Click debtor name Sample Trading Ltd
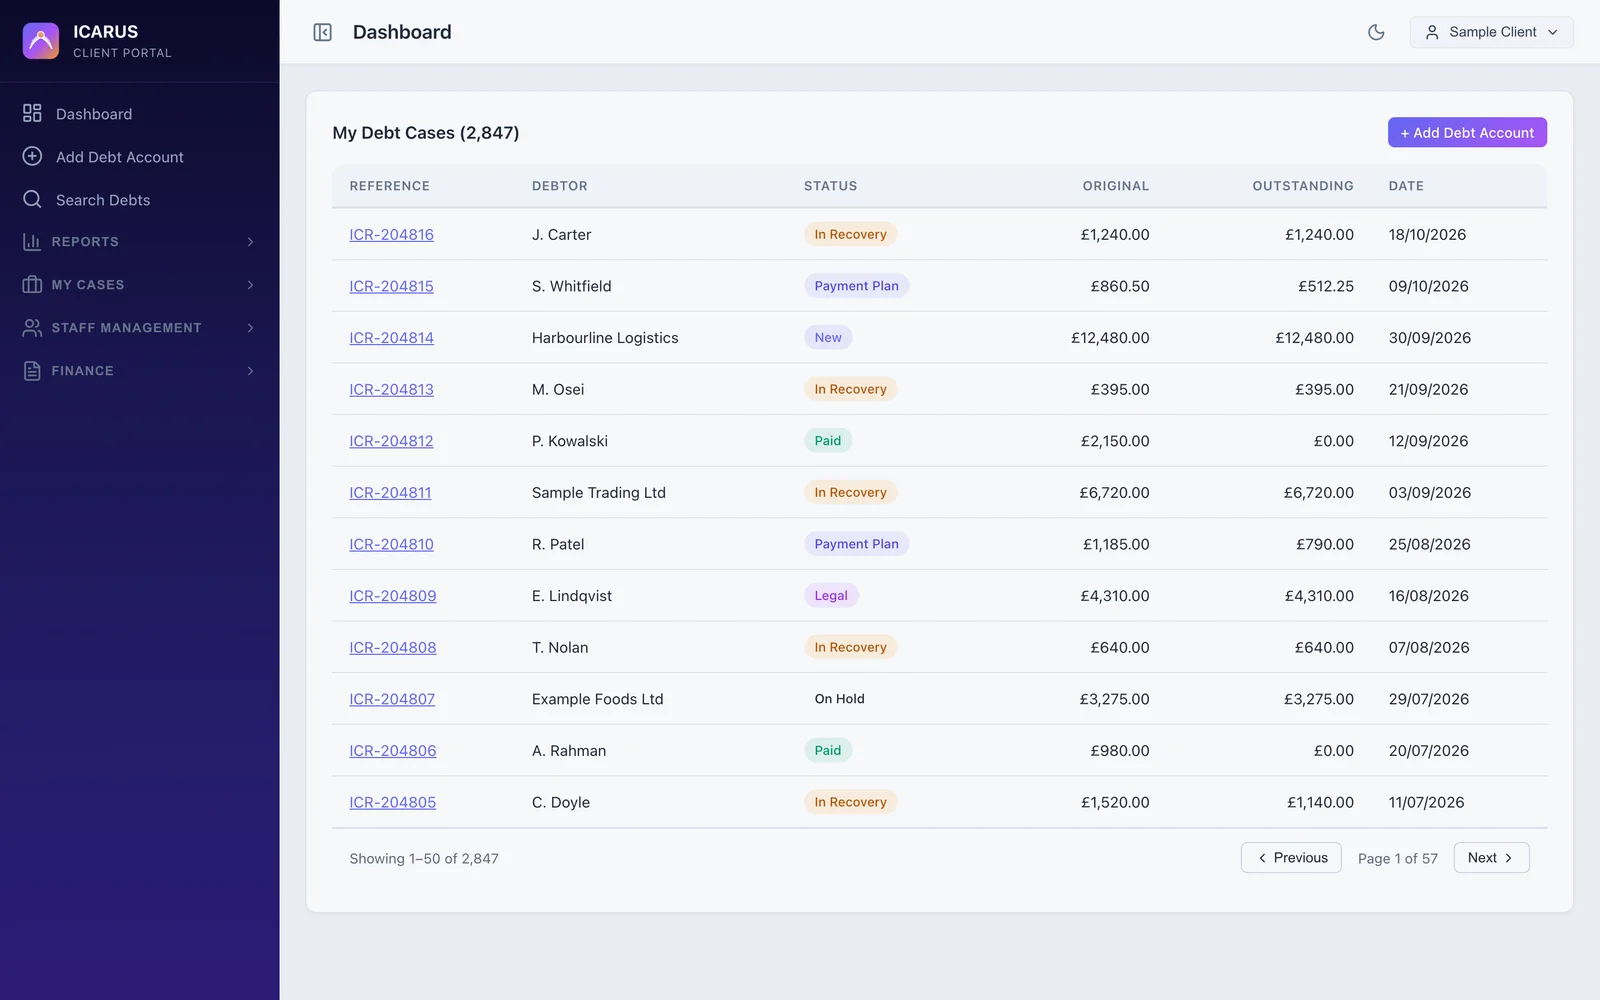This screenshot has height=1000, width=1600. pos(599,493)
